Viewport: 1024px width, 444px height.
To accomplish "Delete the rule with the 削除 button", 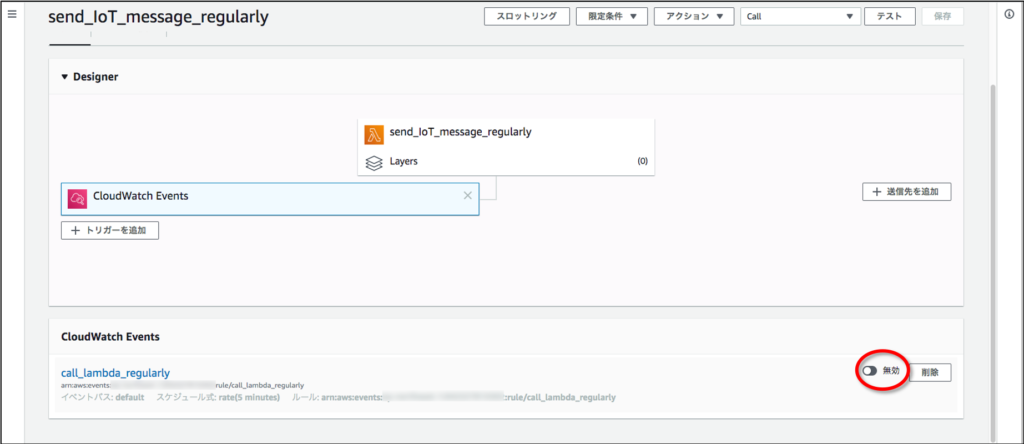I will click(x=930, y=371).
